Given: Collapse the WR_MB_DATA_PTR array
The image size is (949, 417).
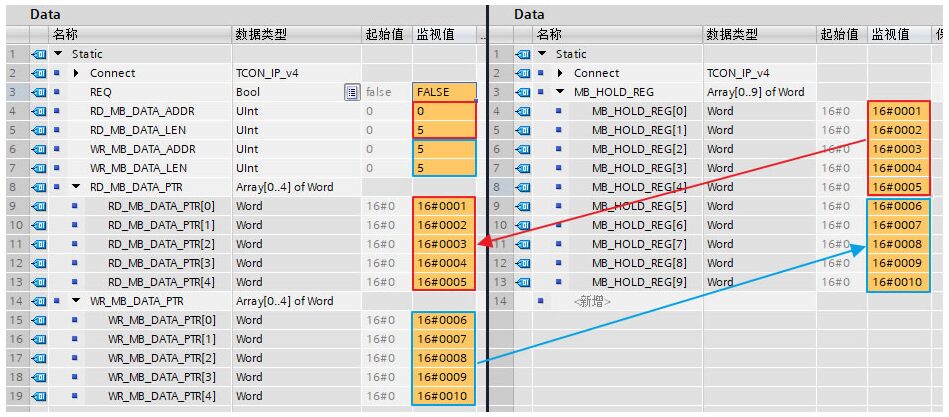Looking at the screenshot, I should click(x=76, y=301).
